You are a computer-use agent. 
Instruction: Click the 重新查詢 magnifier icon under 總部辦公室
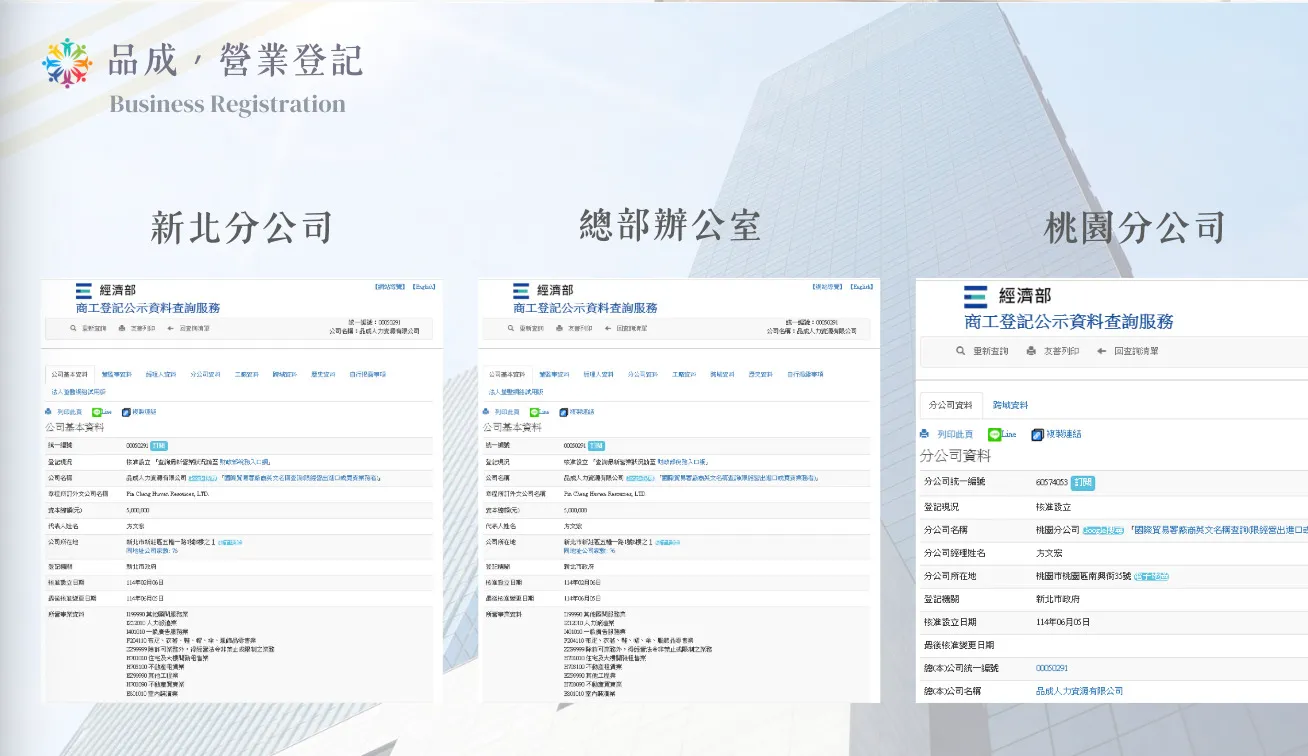click(510, 328)
